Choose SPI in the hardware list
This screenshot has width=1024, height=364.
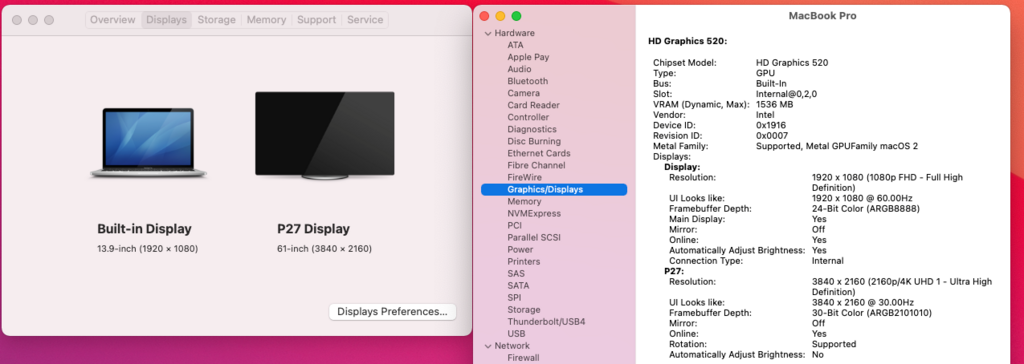515,297
